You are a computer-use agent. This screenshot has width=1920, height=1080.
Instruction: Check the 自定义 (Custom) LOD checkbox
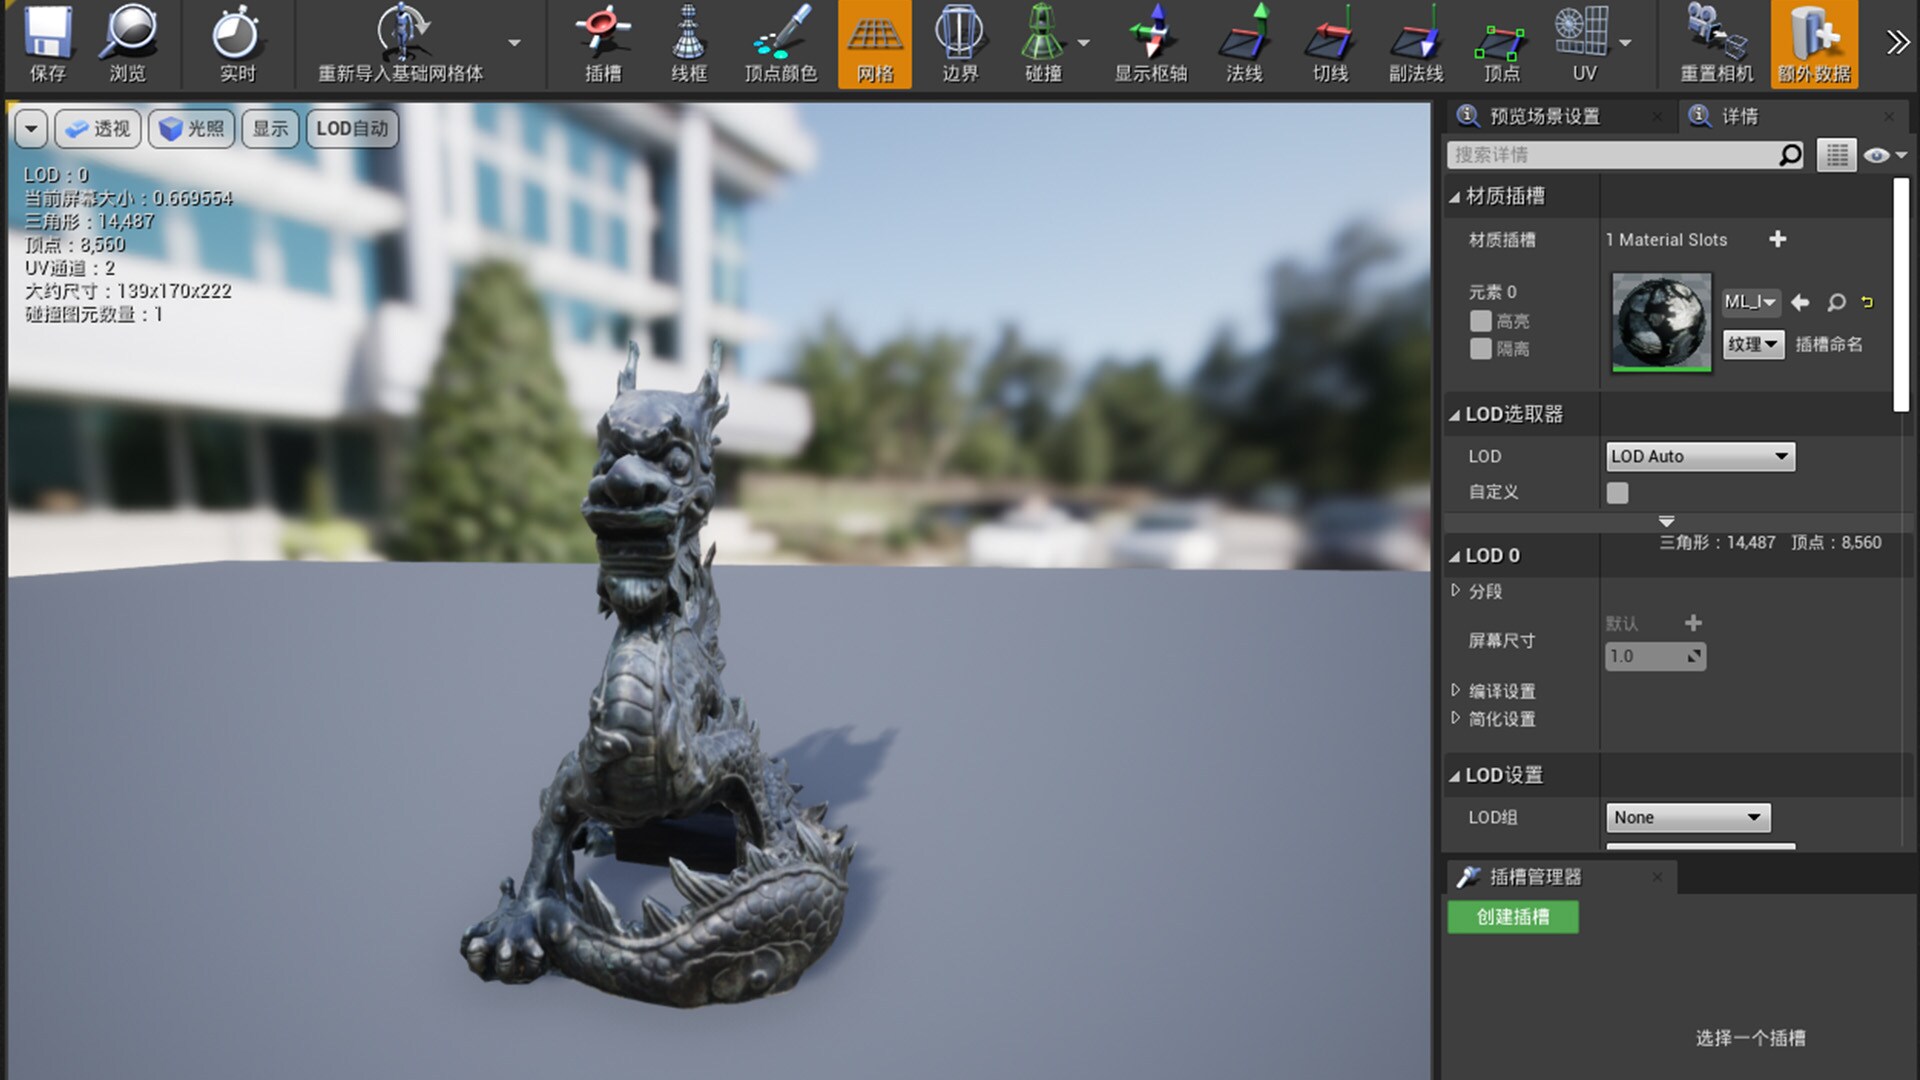point(1617,493)
